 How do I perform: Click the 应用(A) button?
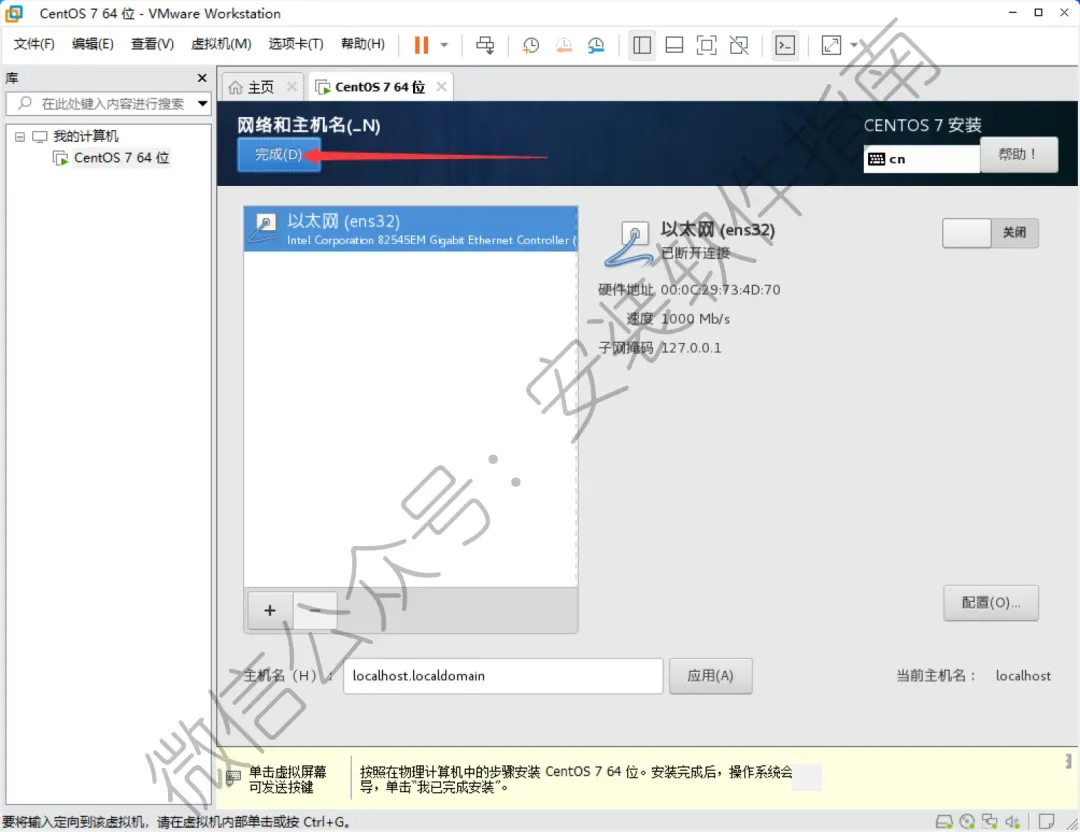coord(711,676)
